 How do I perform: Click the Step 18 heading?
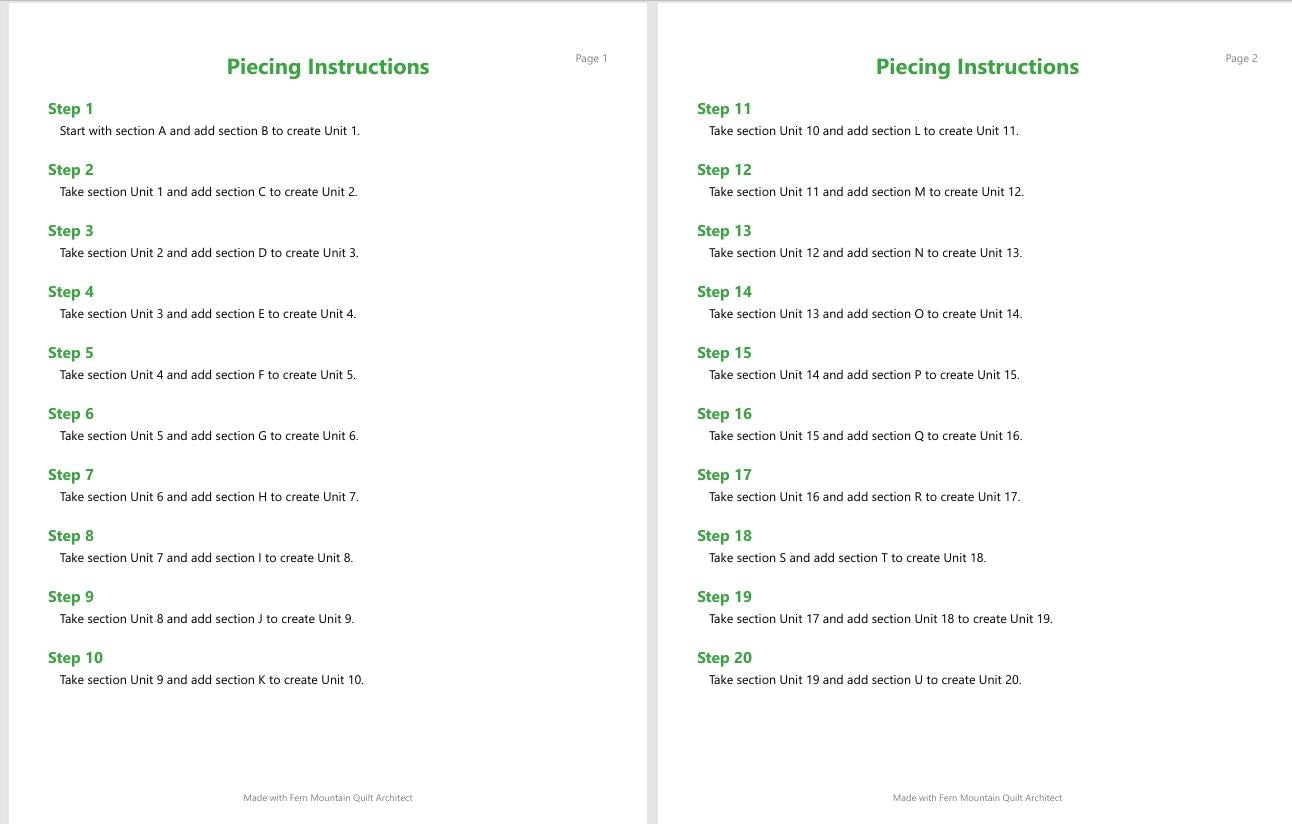click(x=724, y=536)
